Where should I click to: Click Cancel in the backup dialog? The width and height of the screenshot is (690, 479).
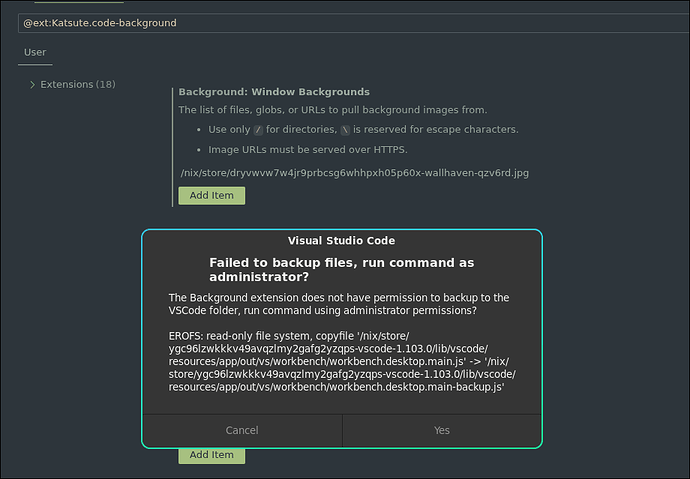coord(242,430)
